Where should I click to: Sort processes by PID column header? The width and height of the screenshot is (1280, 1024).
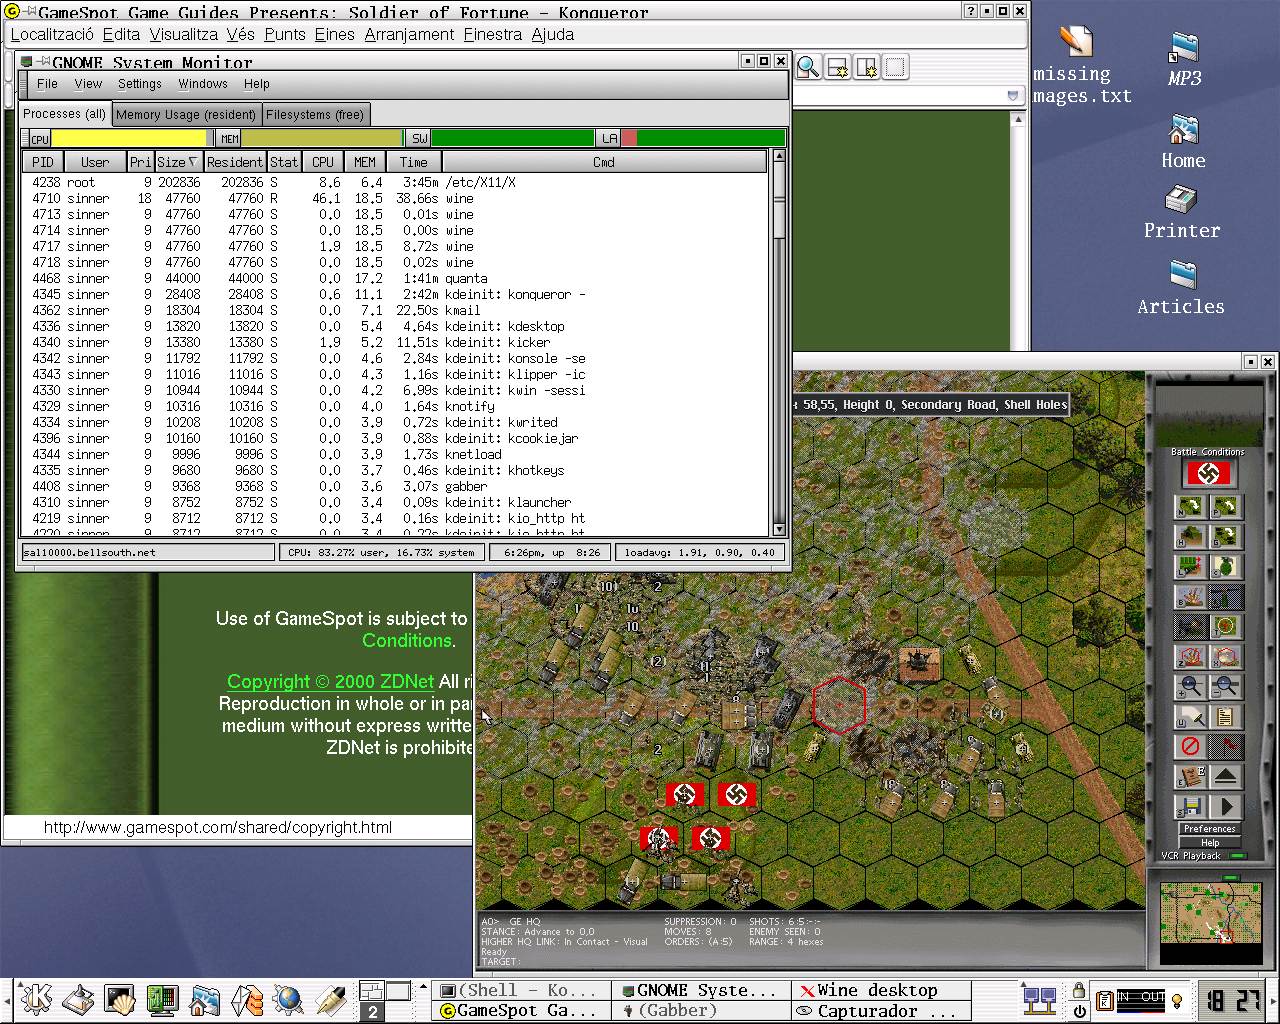43,162
